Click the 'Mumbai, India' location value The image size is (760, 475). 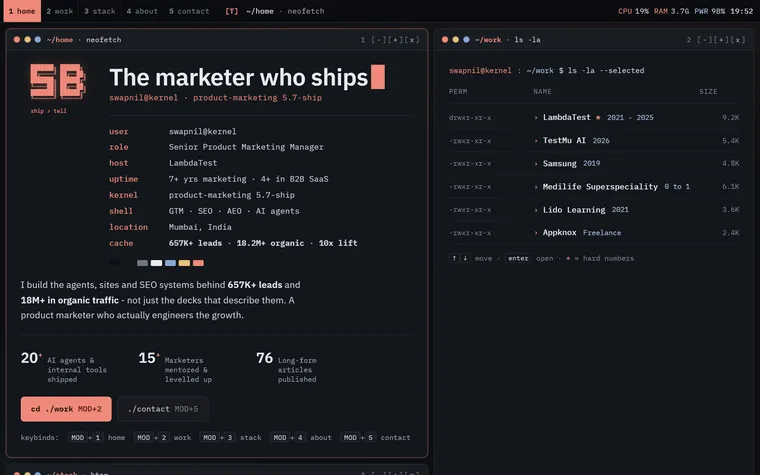coord(200,227)
